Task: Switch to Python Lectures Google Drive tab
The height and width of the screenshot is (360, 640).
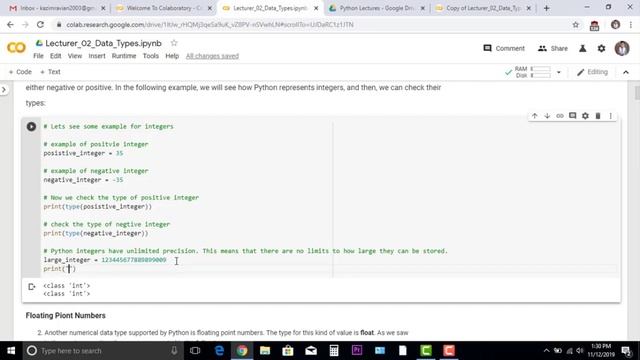Action: pos(377,8)
